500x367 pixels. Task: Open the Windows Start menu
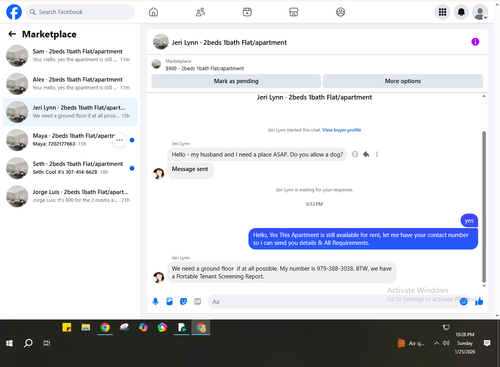point(9,343)
